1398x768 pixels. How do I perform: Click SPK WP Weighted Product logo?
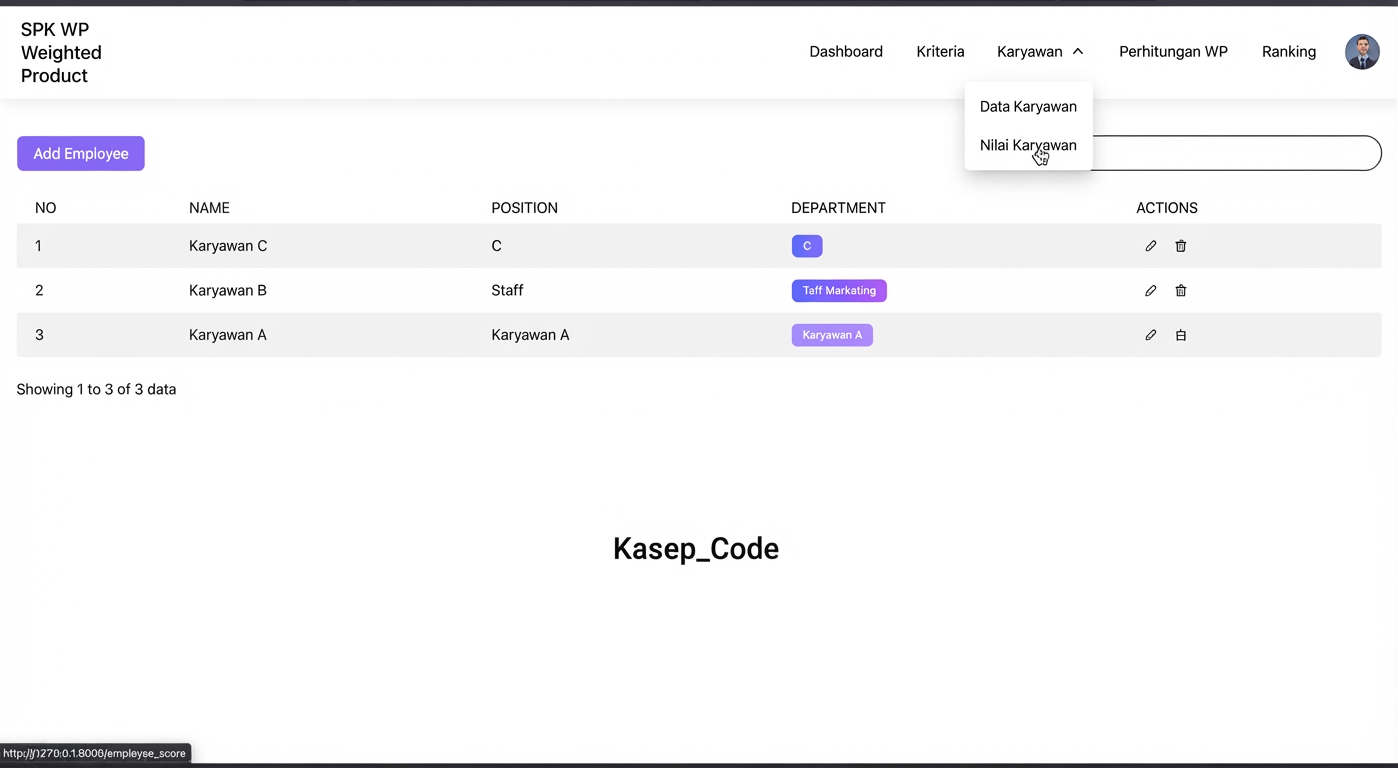61,53
